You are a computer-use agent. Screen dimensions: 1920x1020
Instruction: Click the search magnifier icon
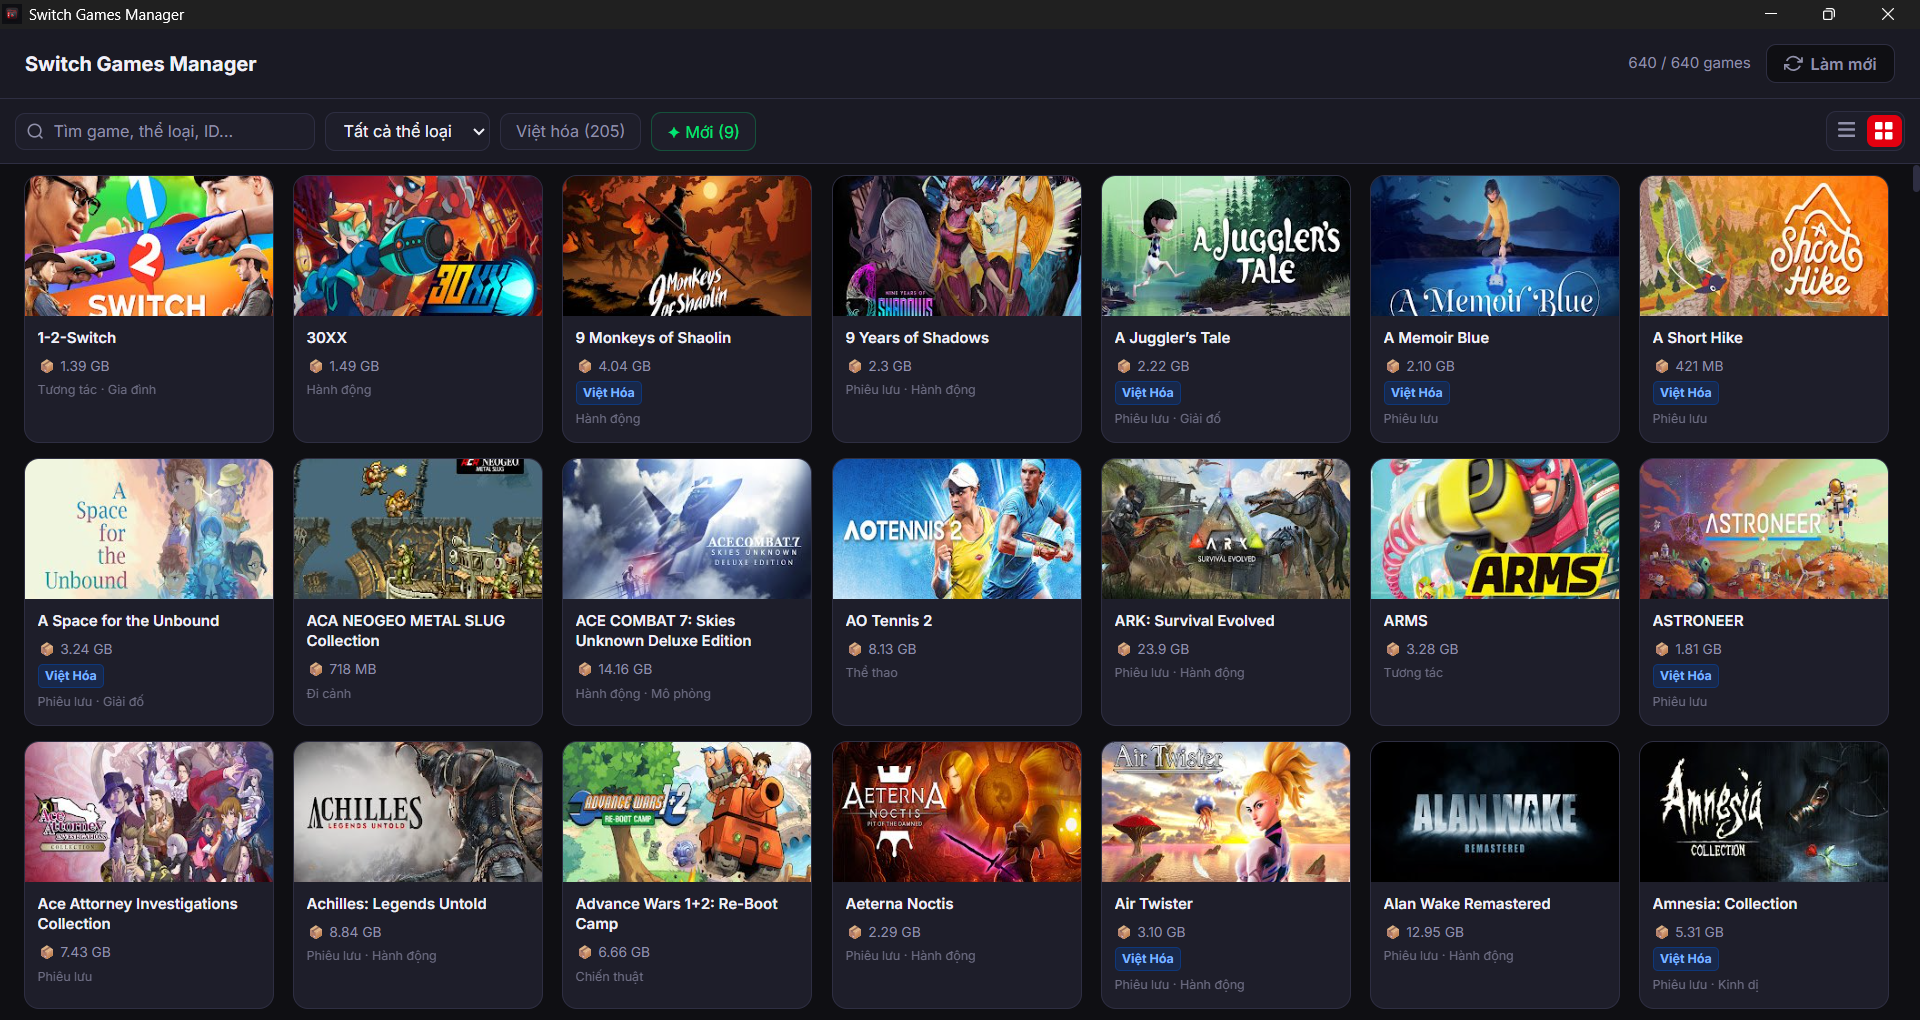[35, 131]
